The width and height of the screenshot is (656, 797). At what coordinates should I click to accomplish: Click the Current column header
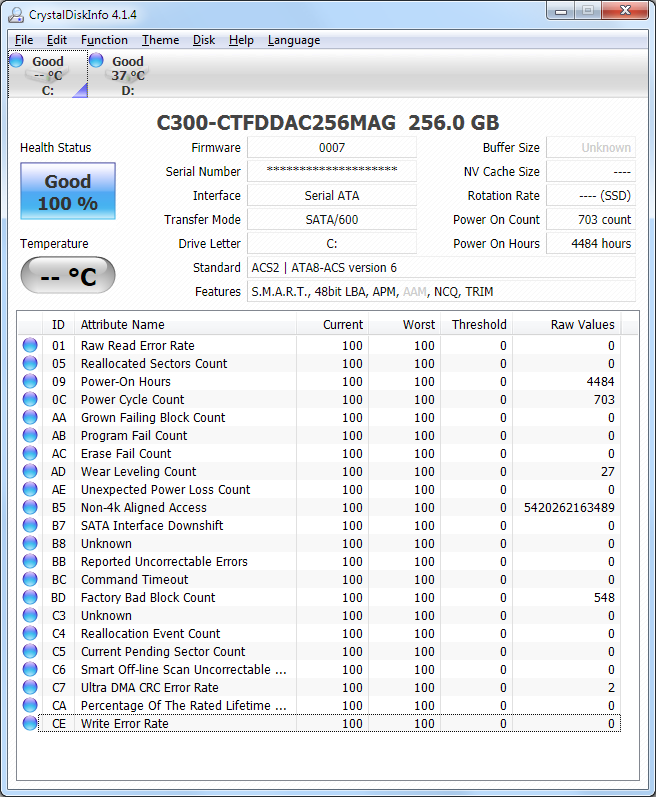coord(332,324)
